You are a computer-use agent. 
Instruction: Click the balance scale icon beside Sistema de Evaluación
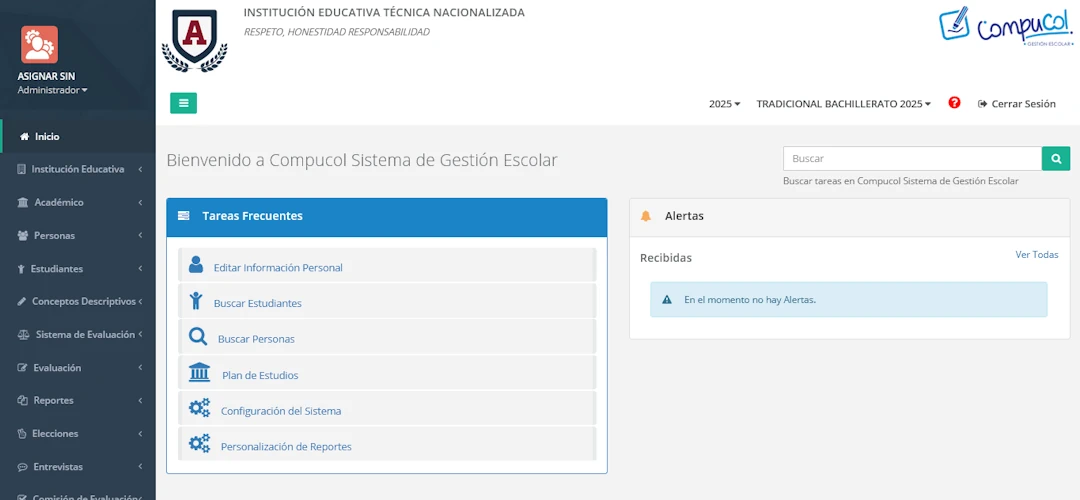[x=23, y=335]
